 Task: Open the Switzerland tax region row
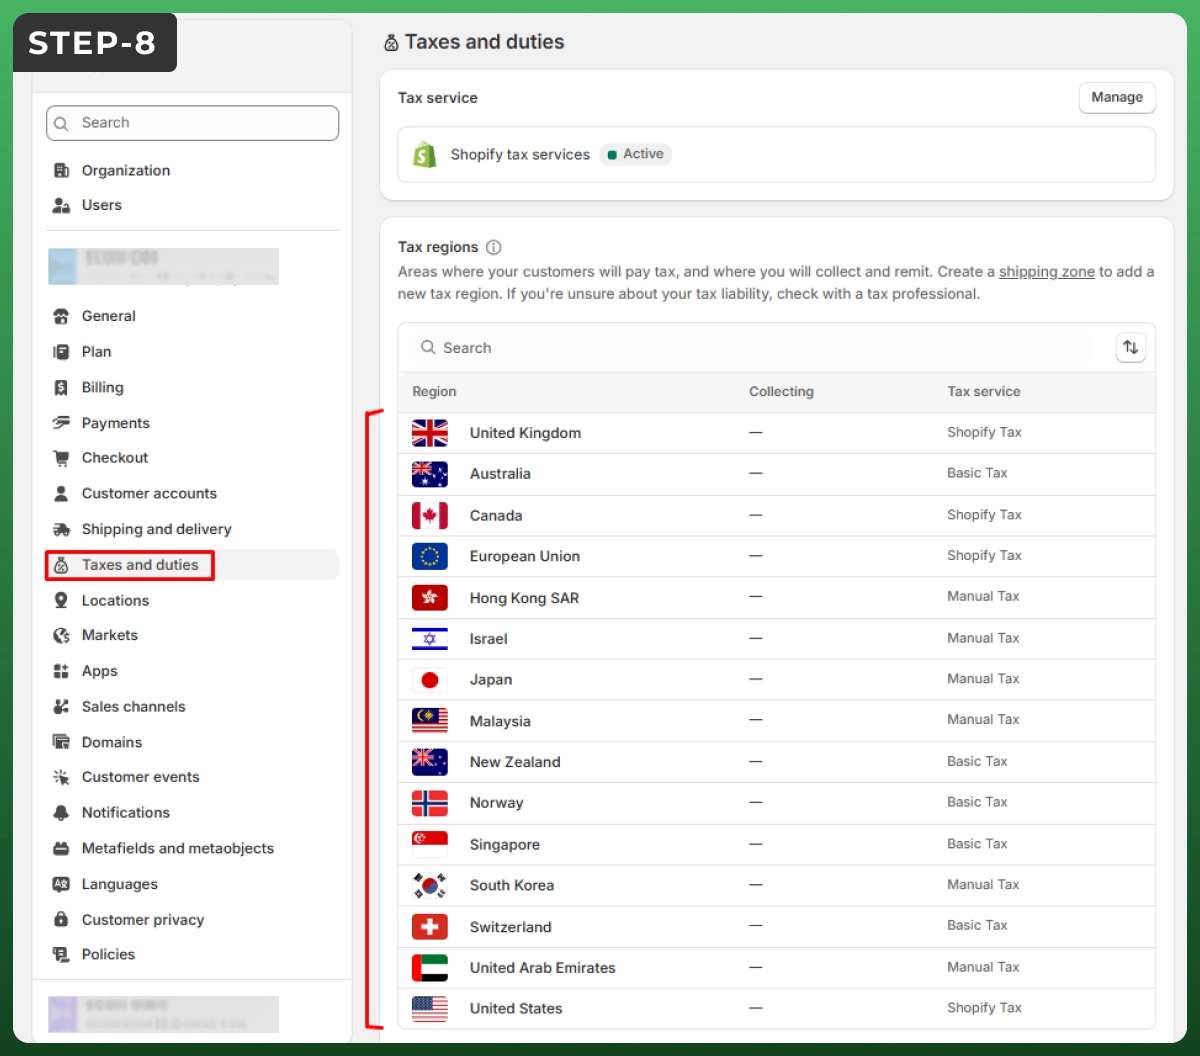[x=777, y=927]
